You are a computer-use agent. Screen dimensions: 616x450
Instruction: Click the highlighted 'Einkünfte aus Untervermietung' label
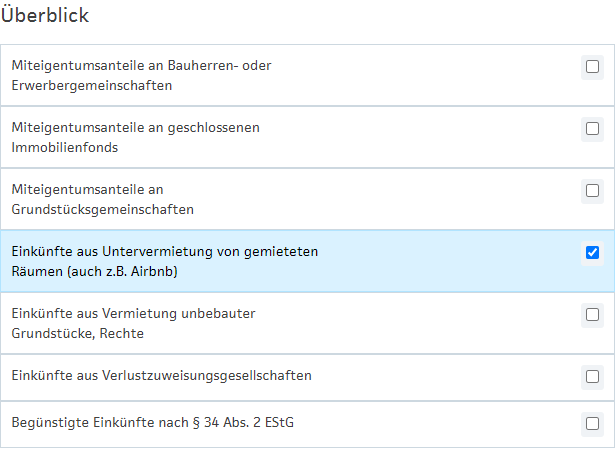(164, 252)
